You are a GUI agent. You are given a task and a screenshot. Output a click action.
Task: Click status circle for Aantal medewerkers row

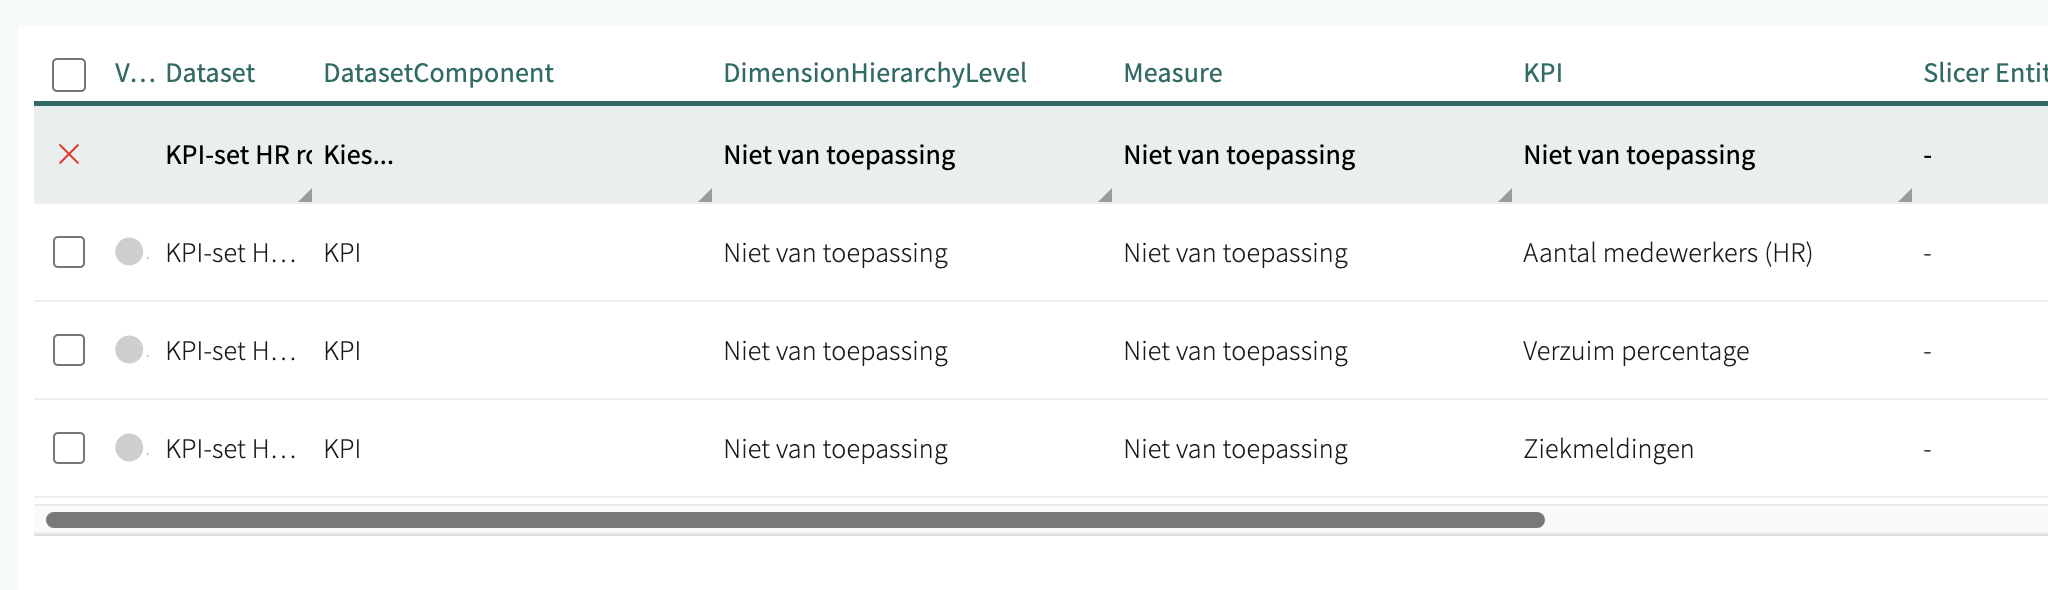(129, 252)
